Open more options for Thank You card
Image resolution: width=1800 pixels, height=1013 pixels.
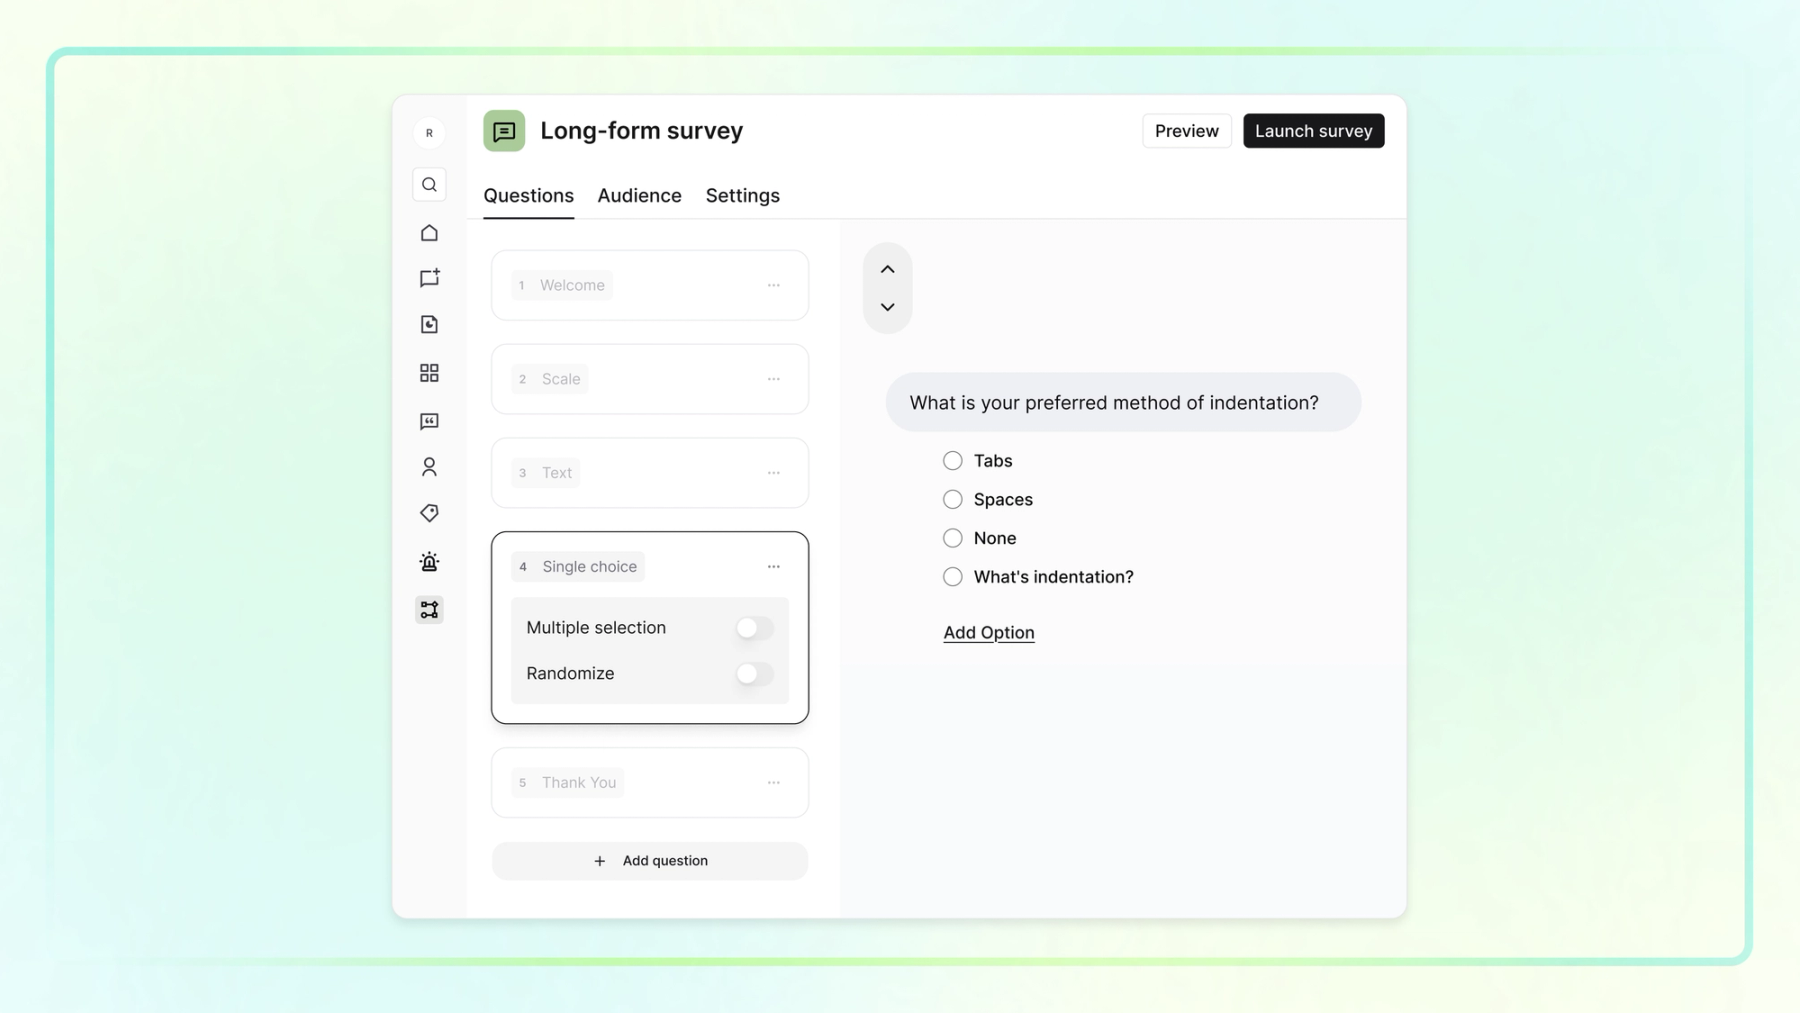774,783
